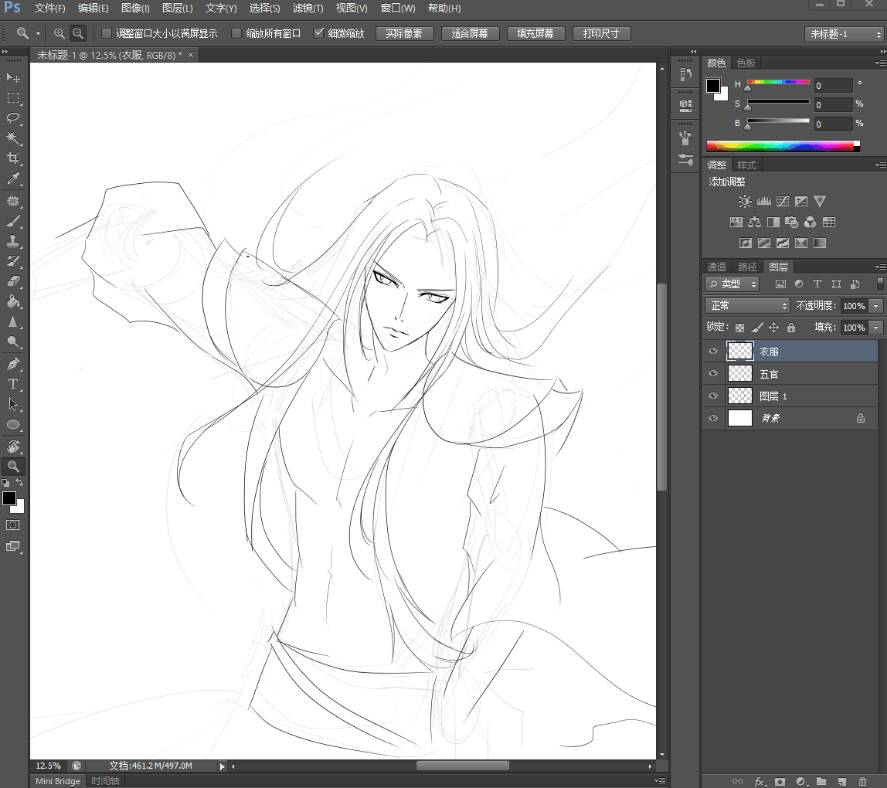
Task: Delete layer using trash icon
Action: point(862,781)
